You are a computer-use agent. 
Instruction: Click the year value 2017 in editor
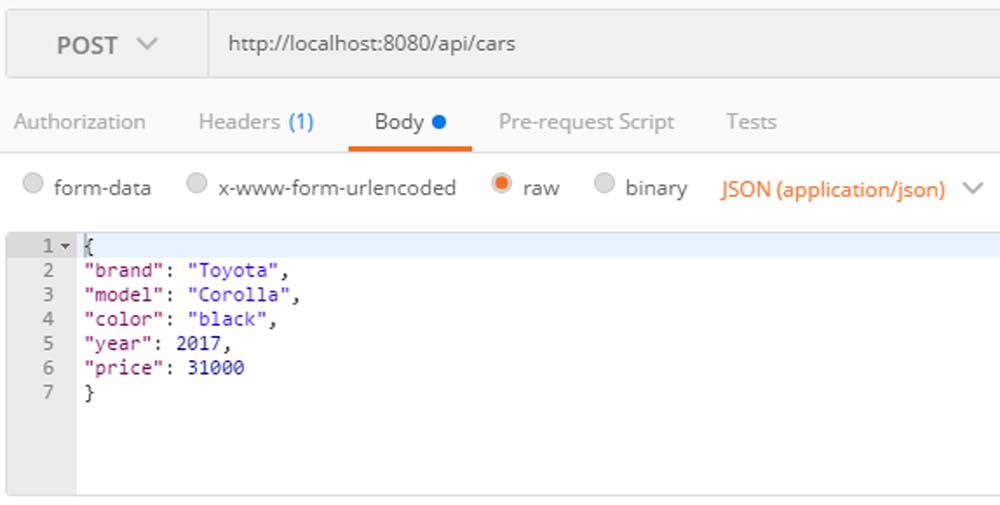[x=198, y=344]
